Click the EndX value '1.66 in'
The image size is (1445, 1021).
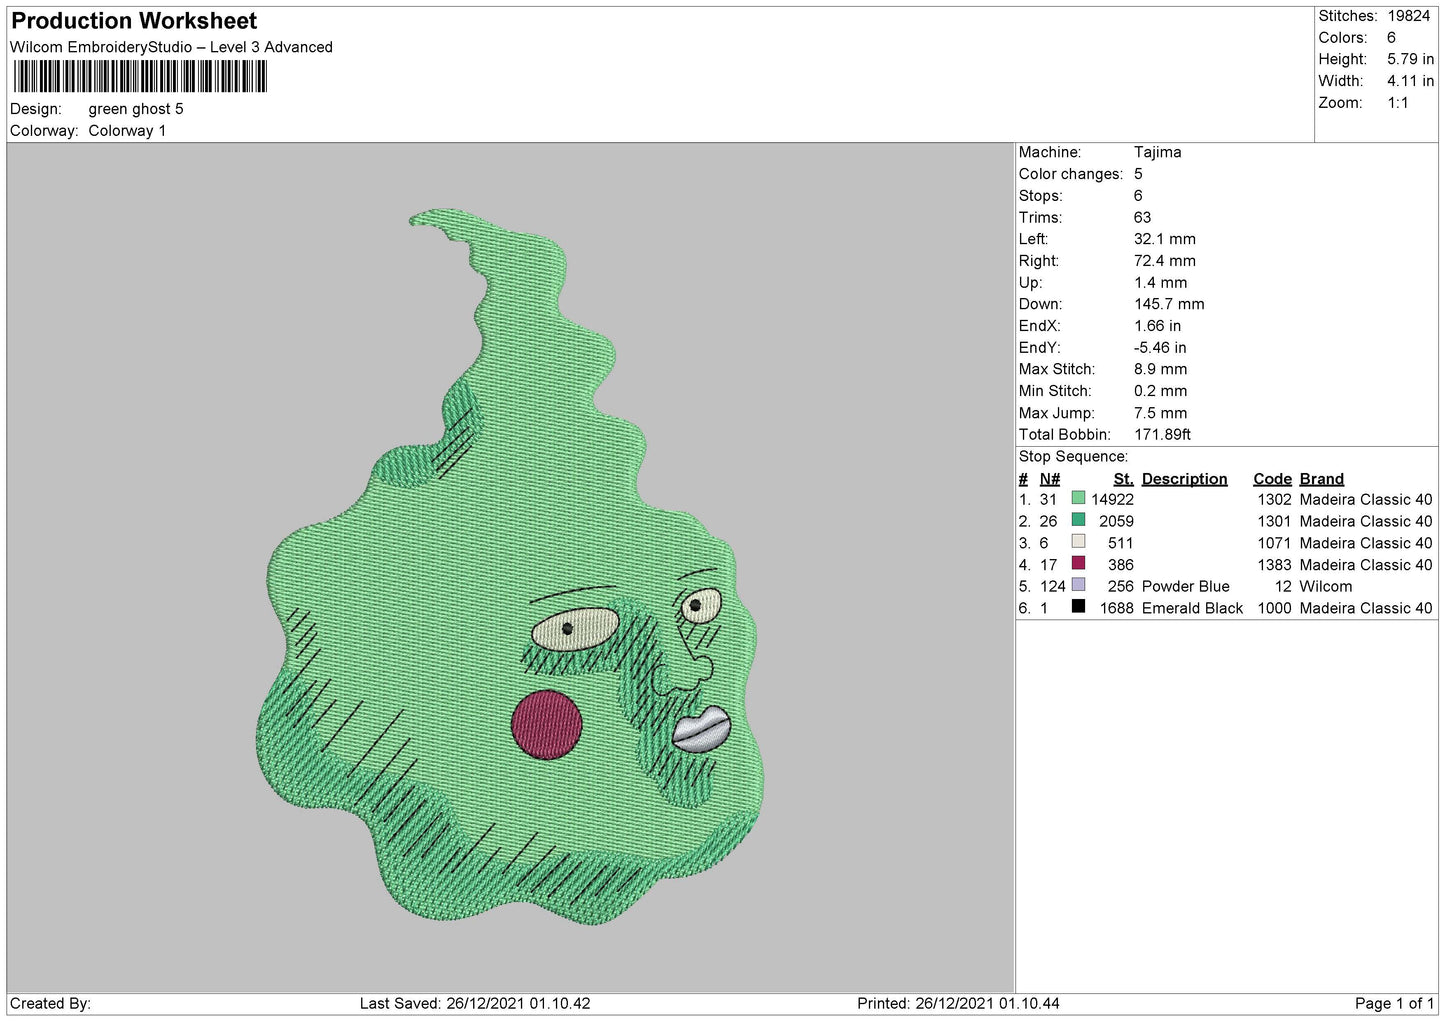[1157, 326]
